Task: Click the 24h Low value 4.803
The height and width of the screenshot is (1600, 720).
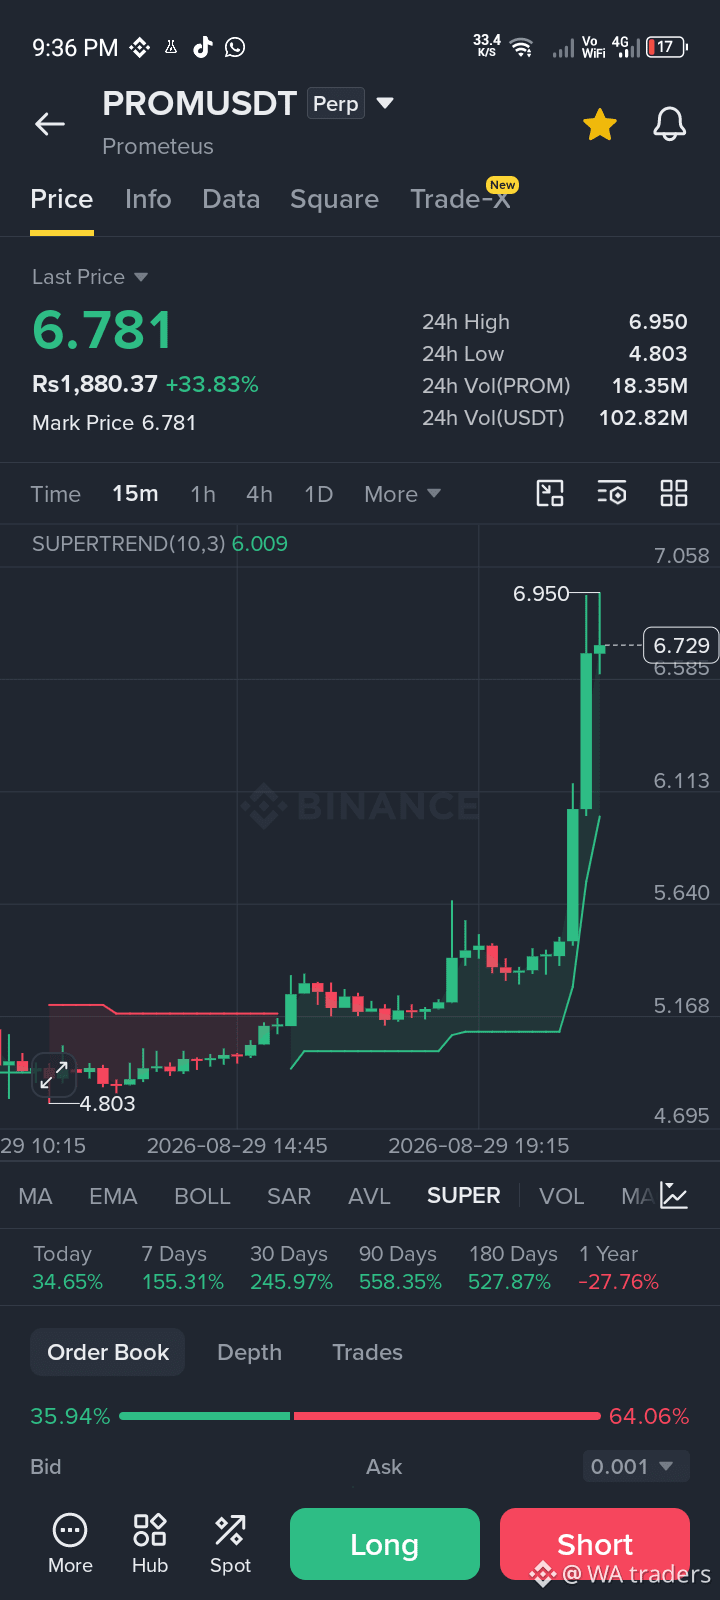Action: (x=658, y=354)
